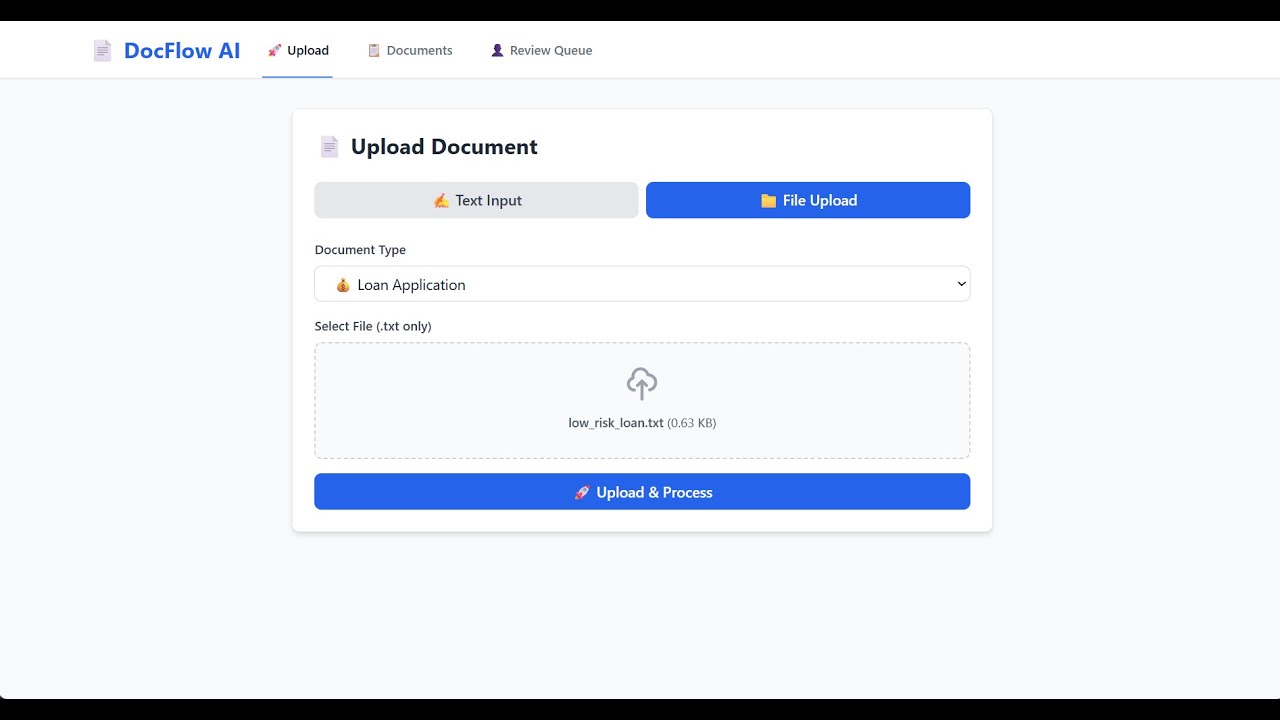1280x720 pixels.
Task: Click the DocFlow AI document logo icon
Action: pyautogui.click(x=102, y=51)
